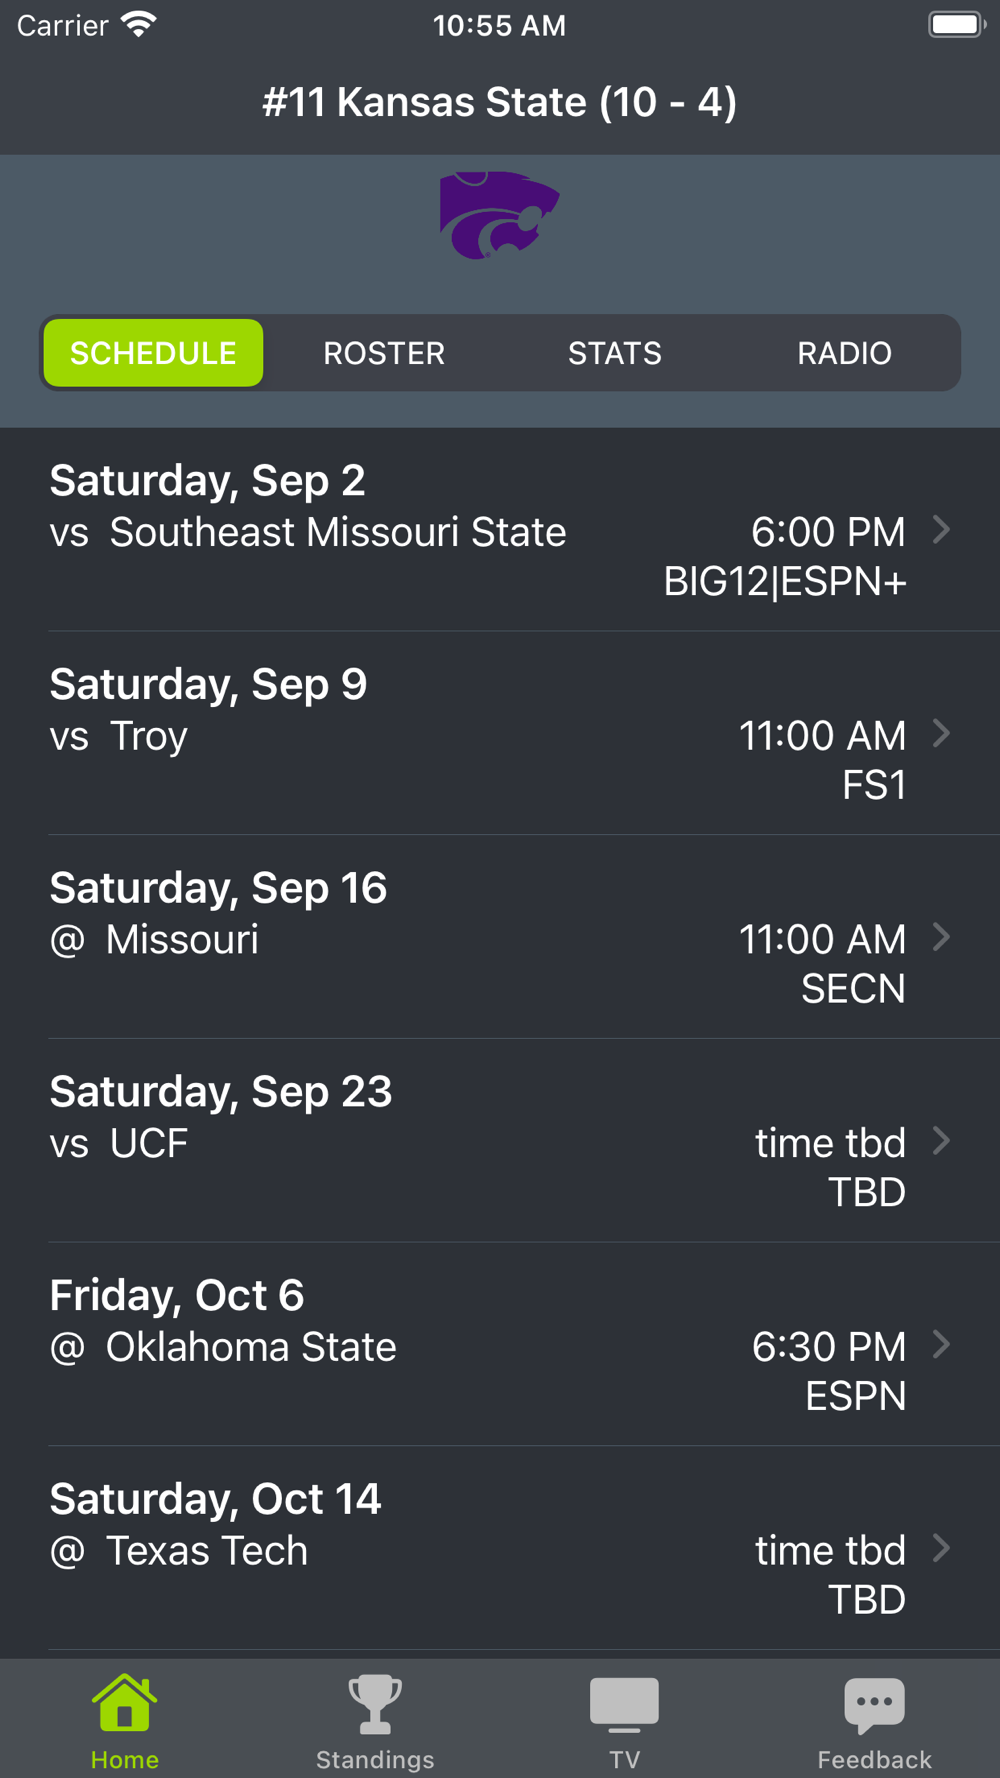Tap the Saturday, Sep 16 date heading

(218, 888)
